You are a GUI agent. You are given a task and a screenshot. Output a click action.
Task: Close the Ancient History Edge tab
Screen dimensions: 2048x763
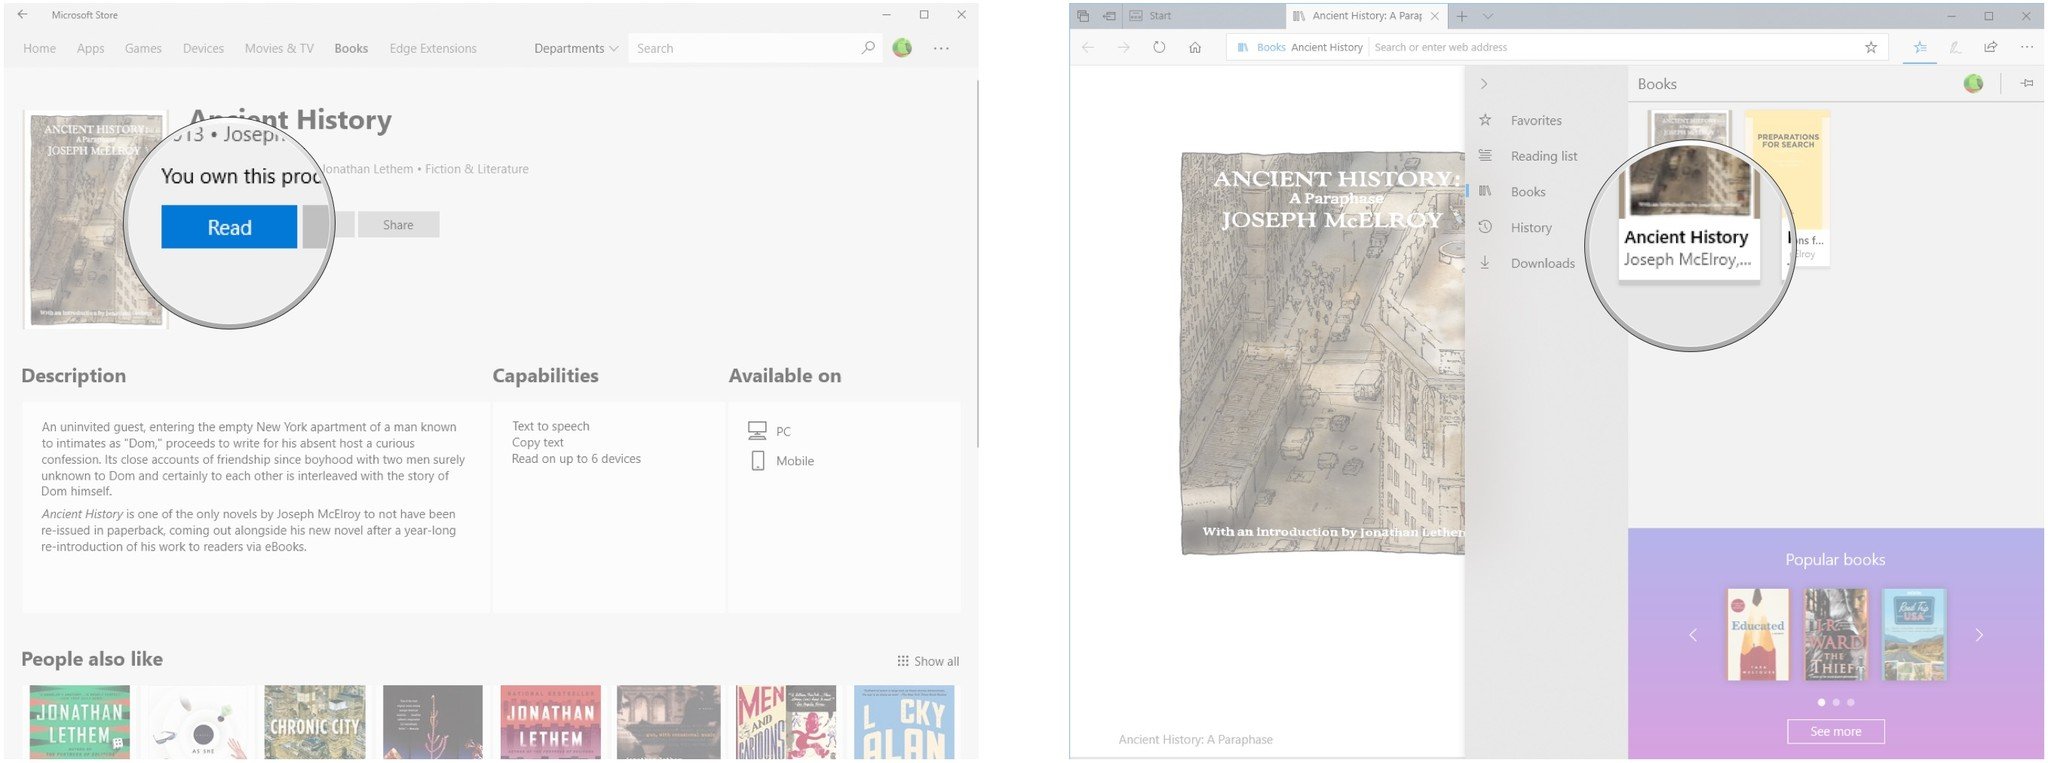click(x=1435, y=16)
